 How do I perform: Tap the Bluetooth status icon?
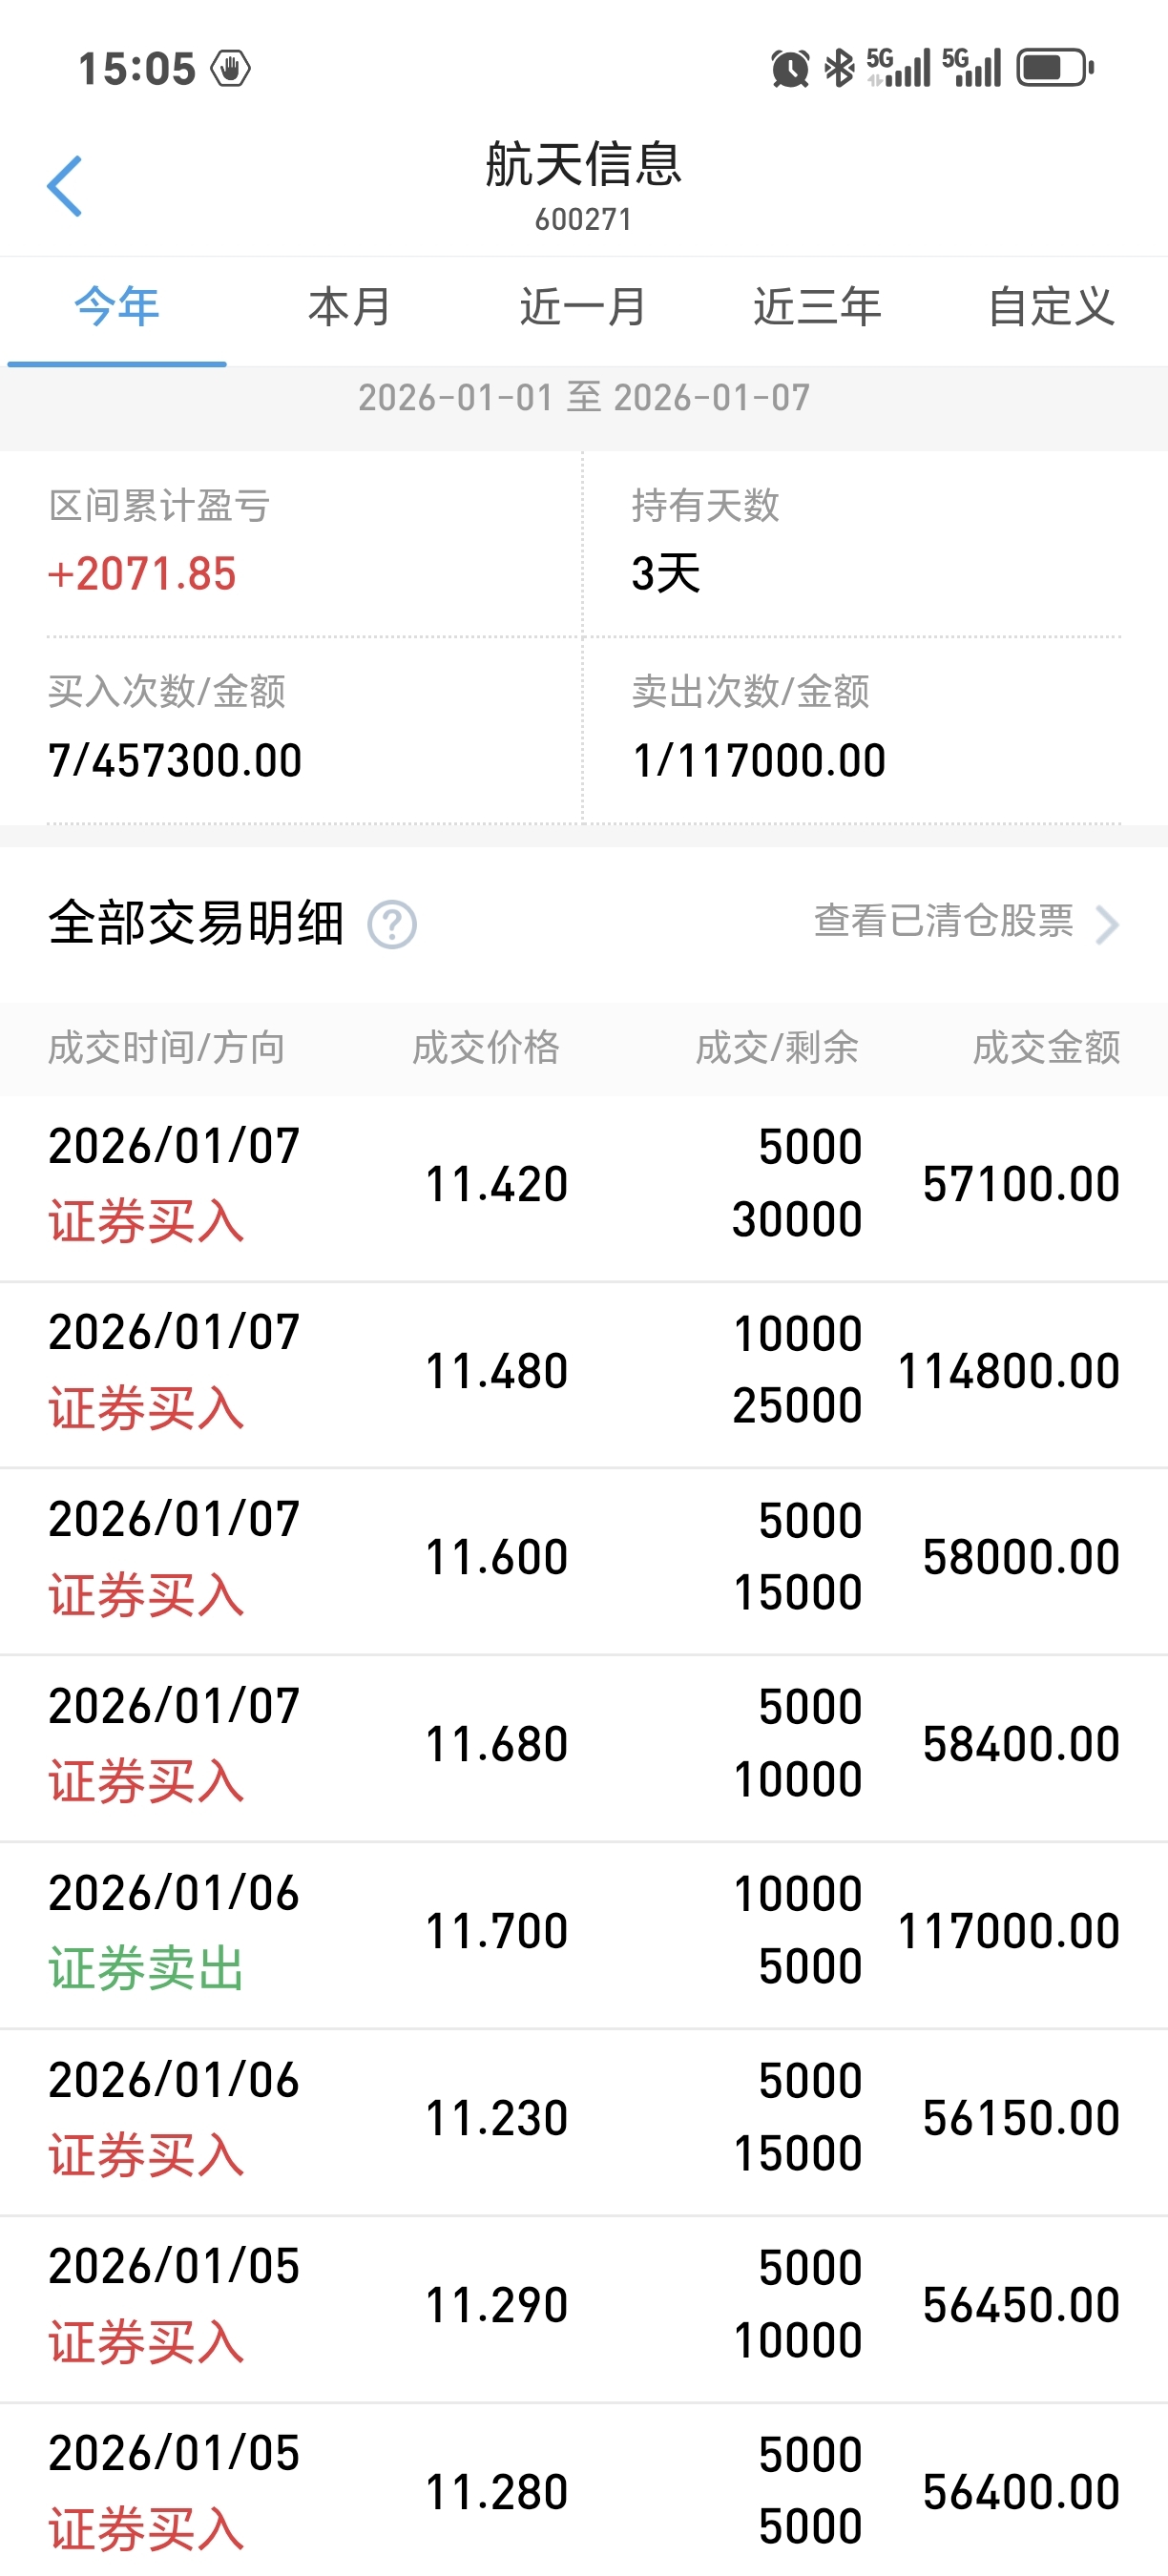(839, 68)
